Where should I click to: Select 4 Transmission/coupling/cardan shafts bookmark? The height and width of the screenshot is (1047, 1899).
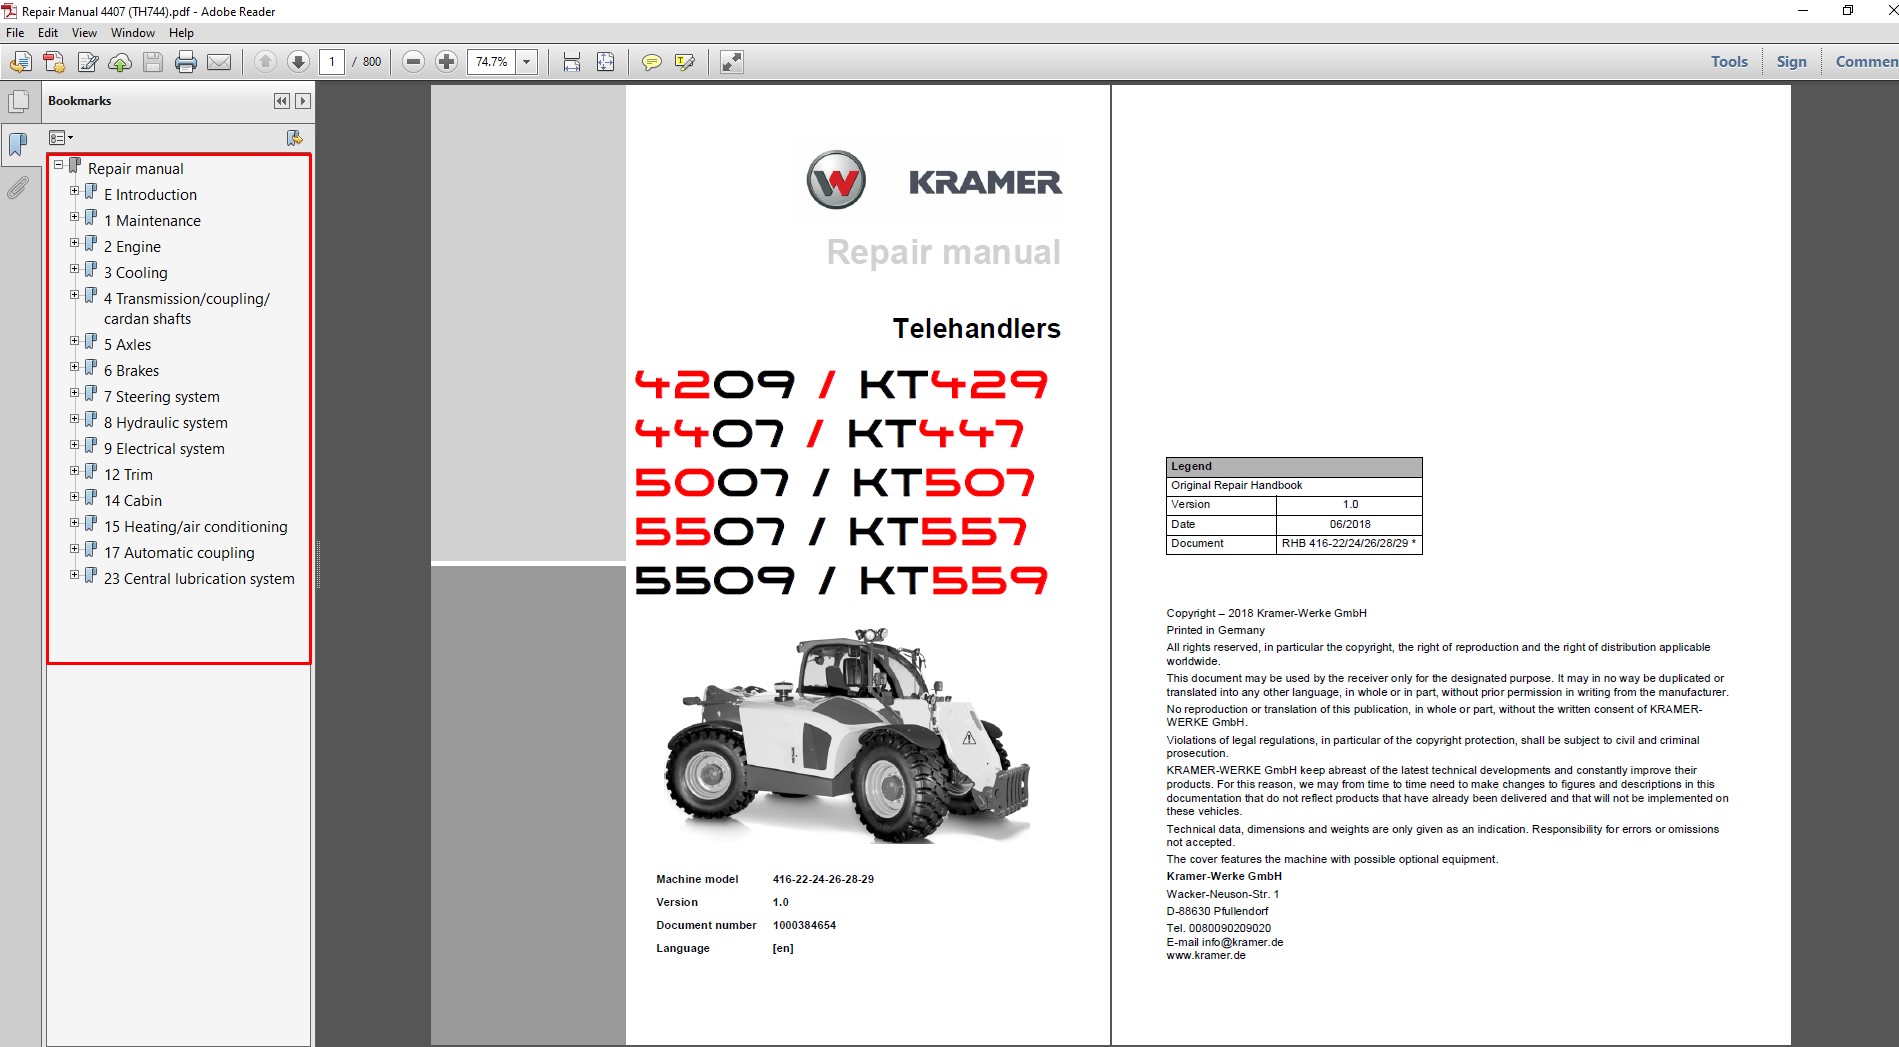186,309
